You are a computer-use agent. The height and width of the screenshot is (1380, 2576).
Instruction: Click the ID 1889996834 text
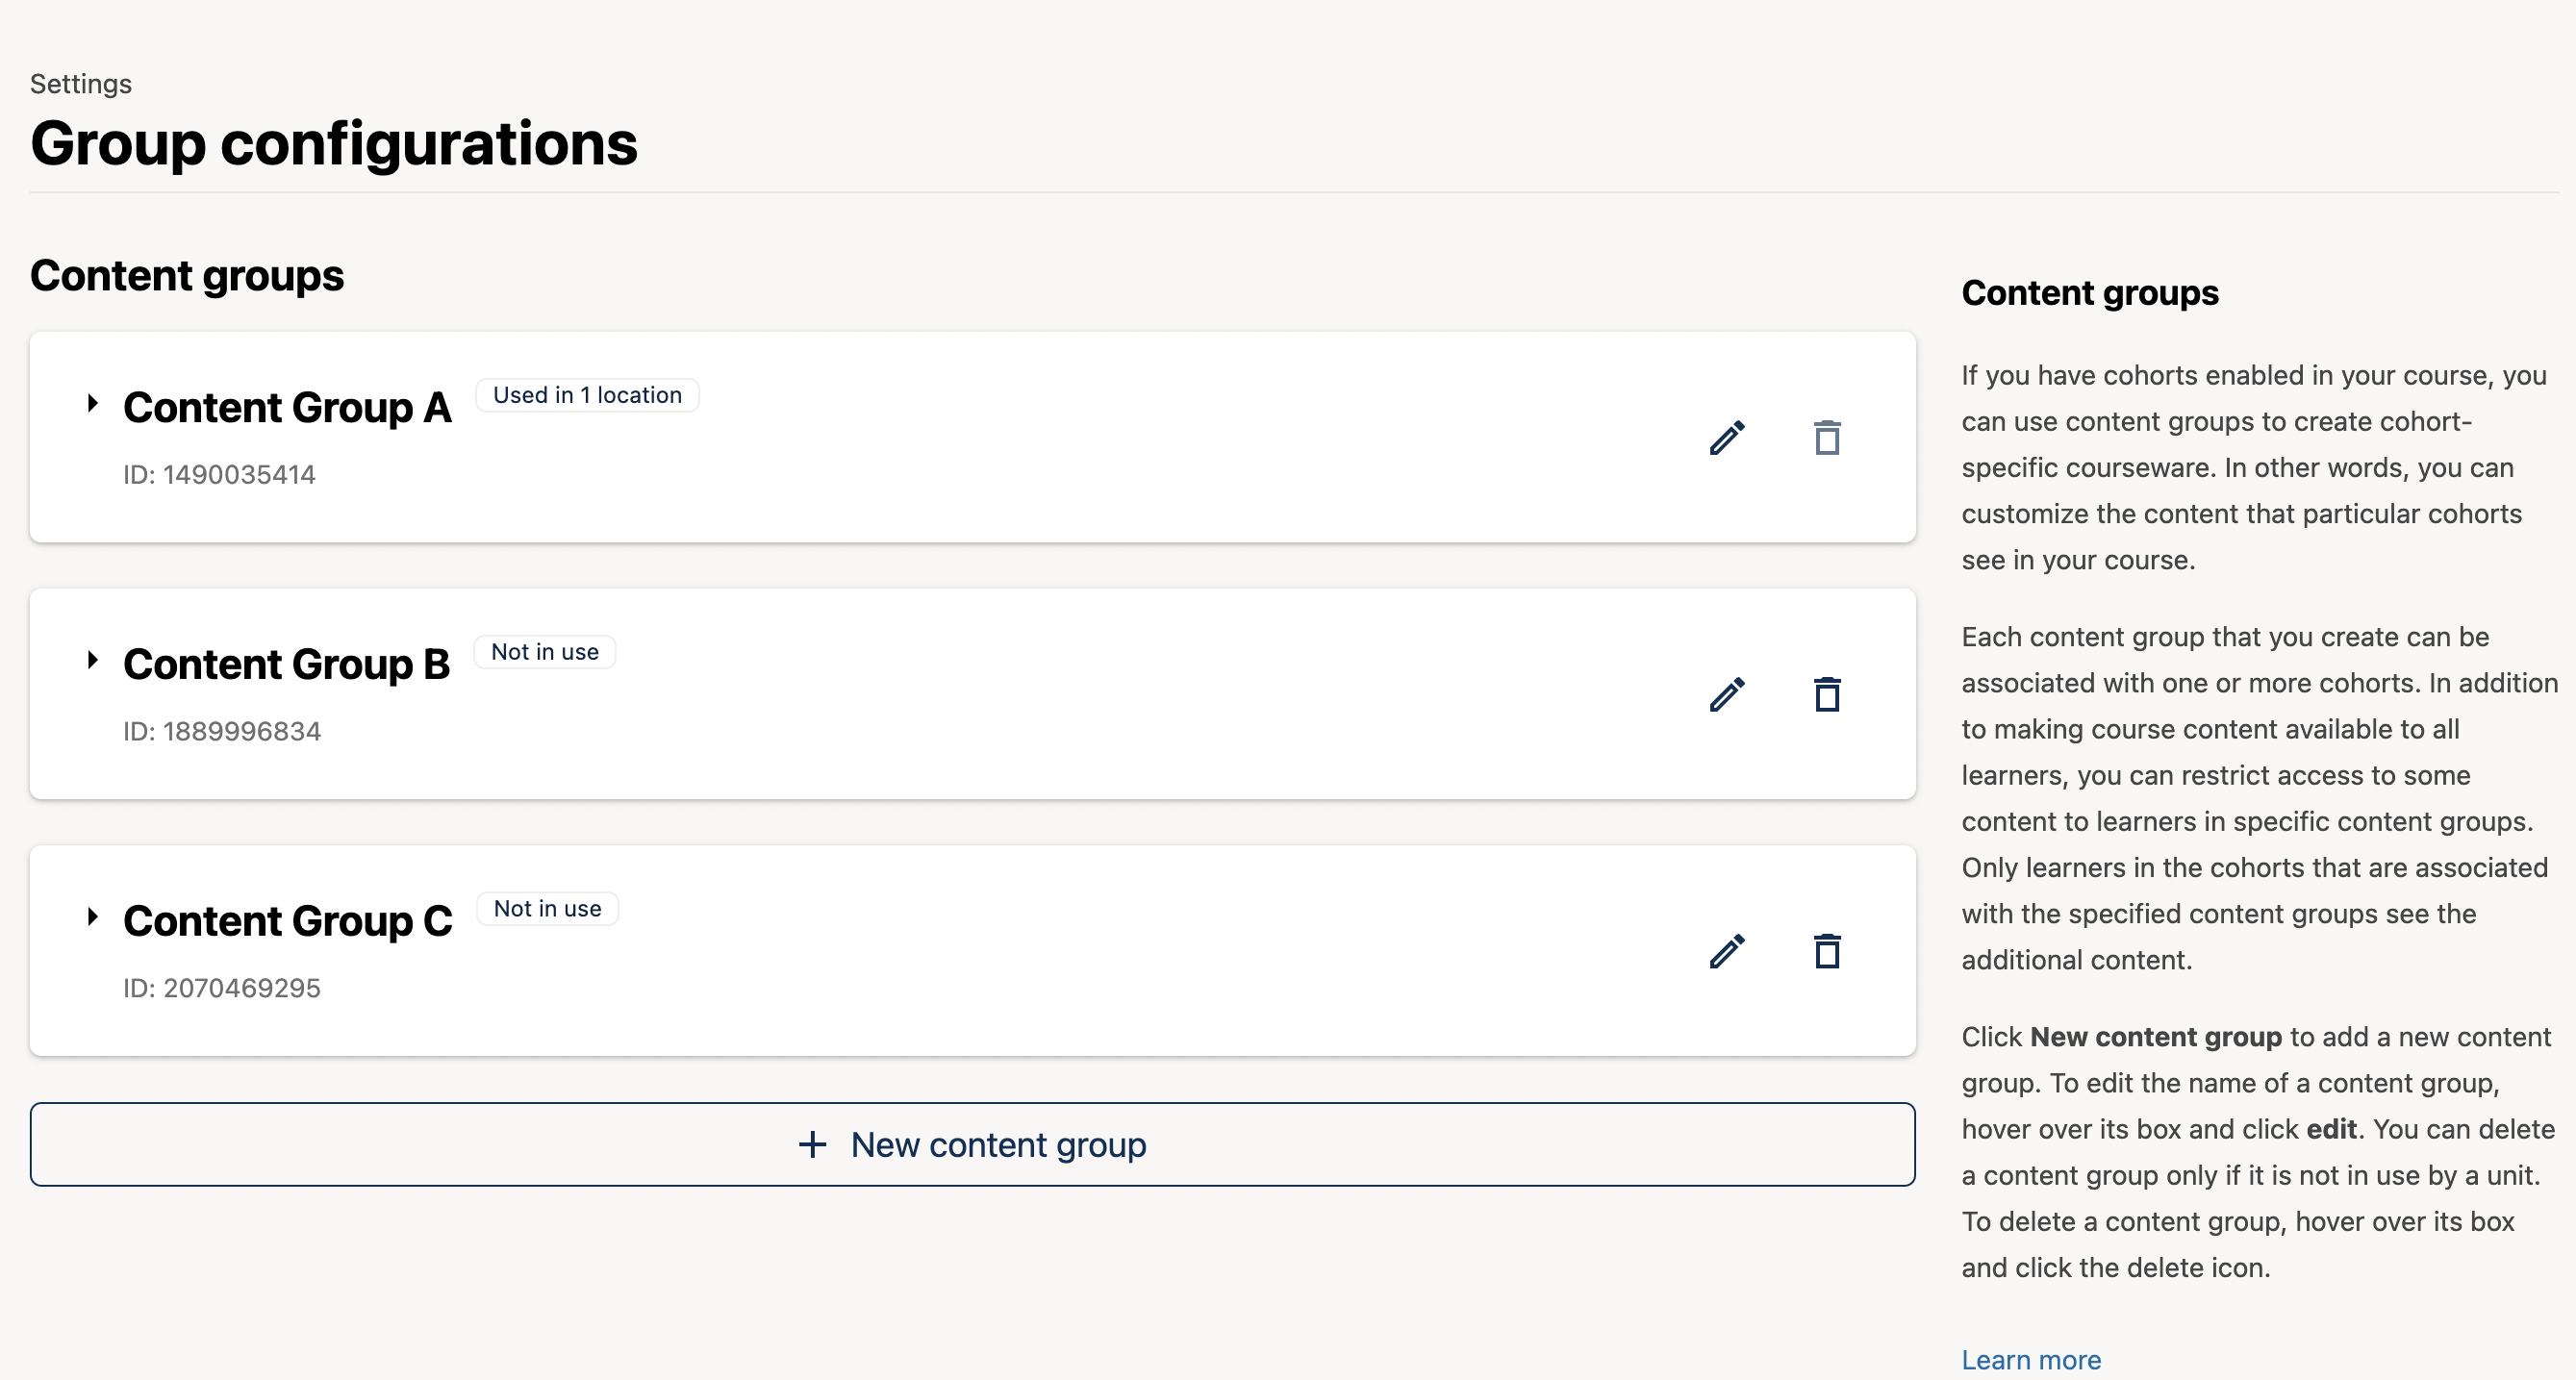coord(221,730)
